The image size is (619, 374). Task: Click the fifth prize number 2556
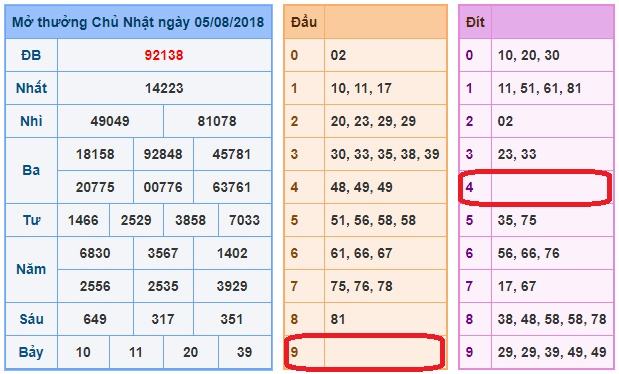95,286
